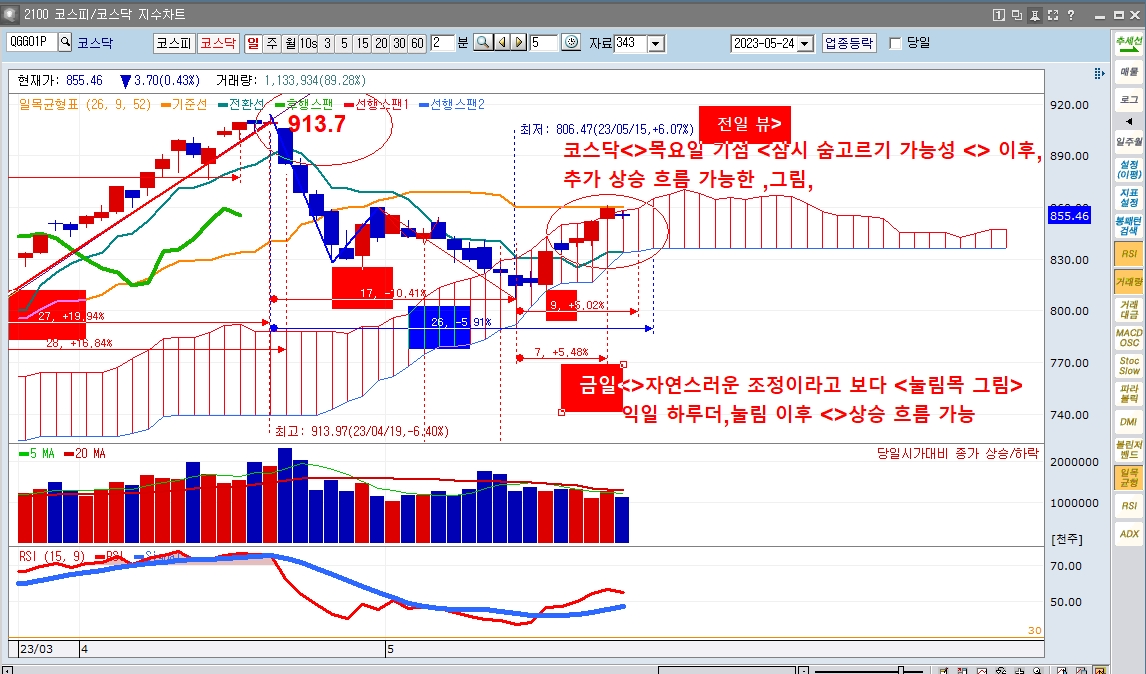Click the fullscreen expand icon in title bar

click(x=1053, y=15)
